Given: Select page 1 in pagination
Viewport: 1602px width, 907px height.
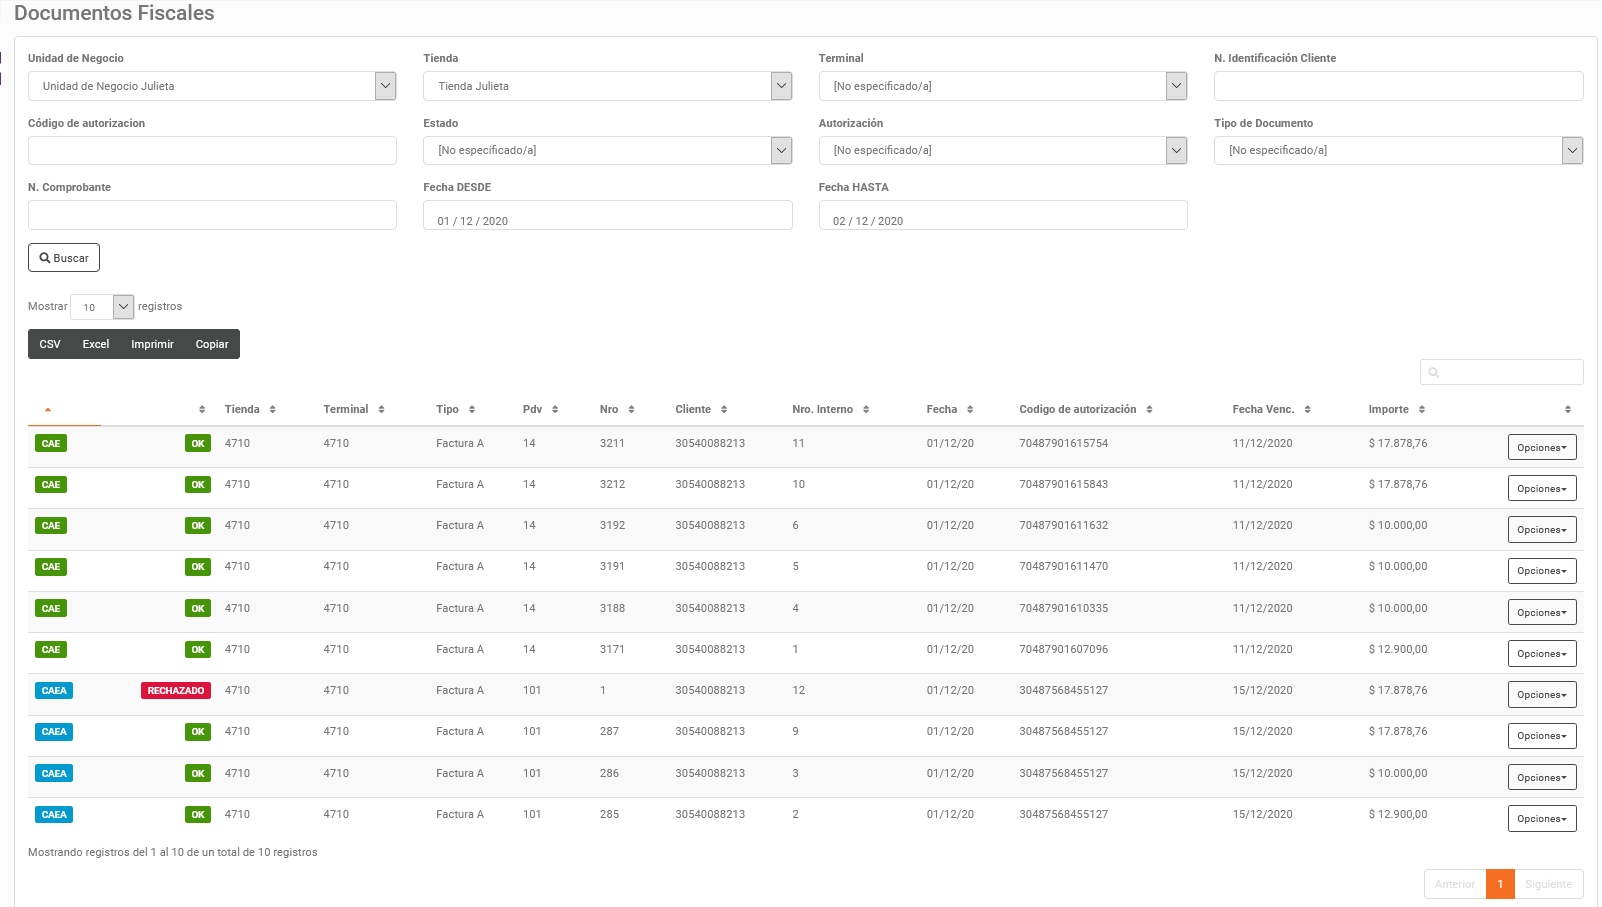Looking at the screenshot, I should (x=1500, y=884).
